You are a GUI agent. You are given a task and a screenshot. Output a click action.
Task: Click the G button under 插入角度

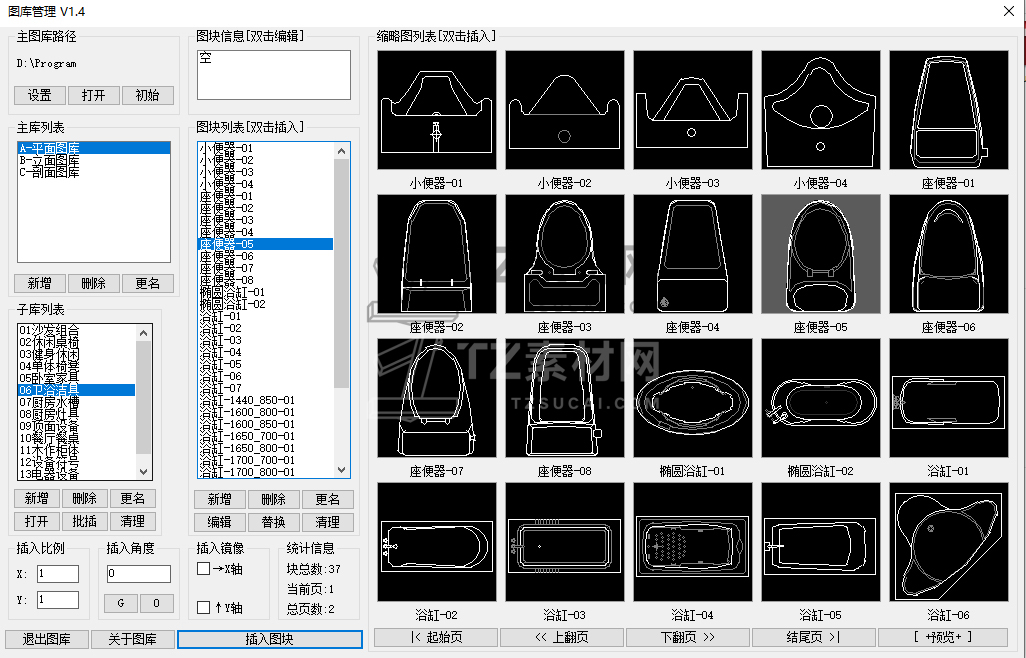121,602
